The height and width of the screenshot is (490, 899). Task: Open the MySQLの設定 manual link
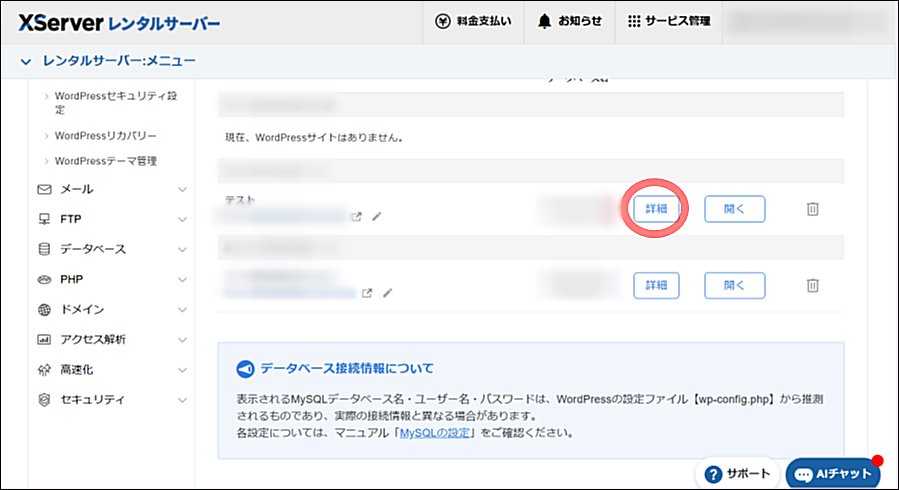pos(435,433)
